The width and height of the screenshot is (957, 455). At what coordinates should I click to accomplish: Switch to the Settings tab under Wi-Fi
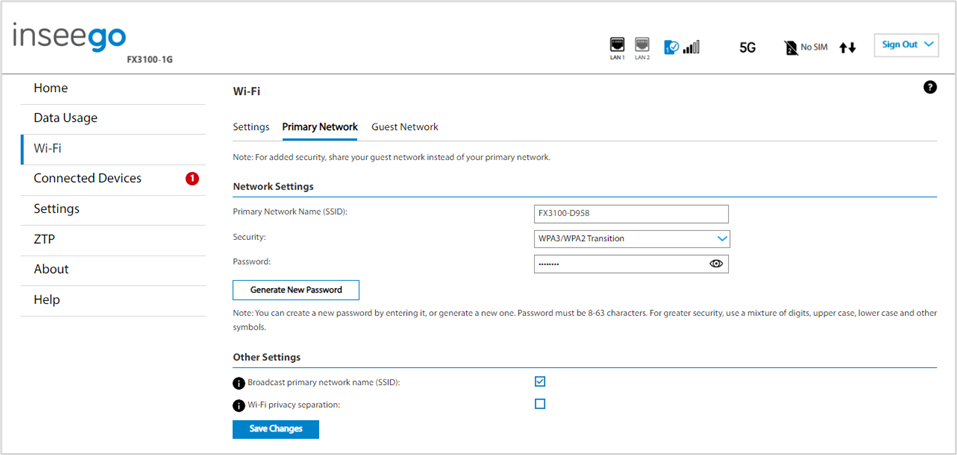coord(251,127)
